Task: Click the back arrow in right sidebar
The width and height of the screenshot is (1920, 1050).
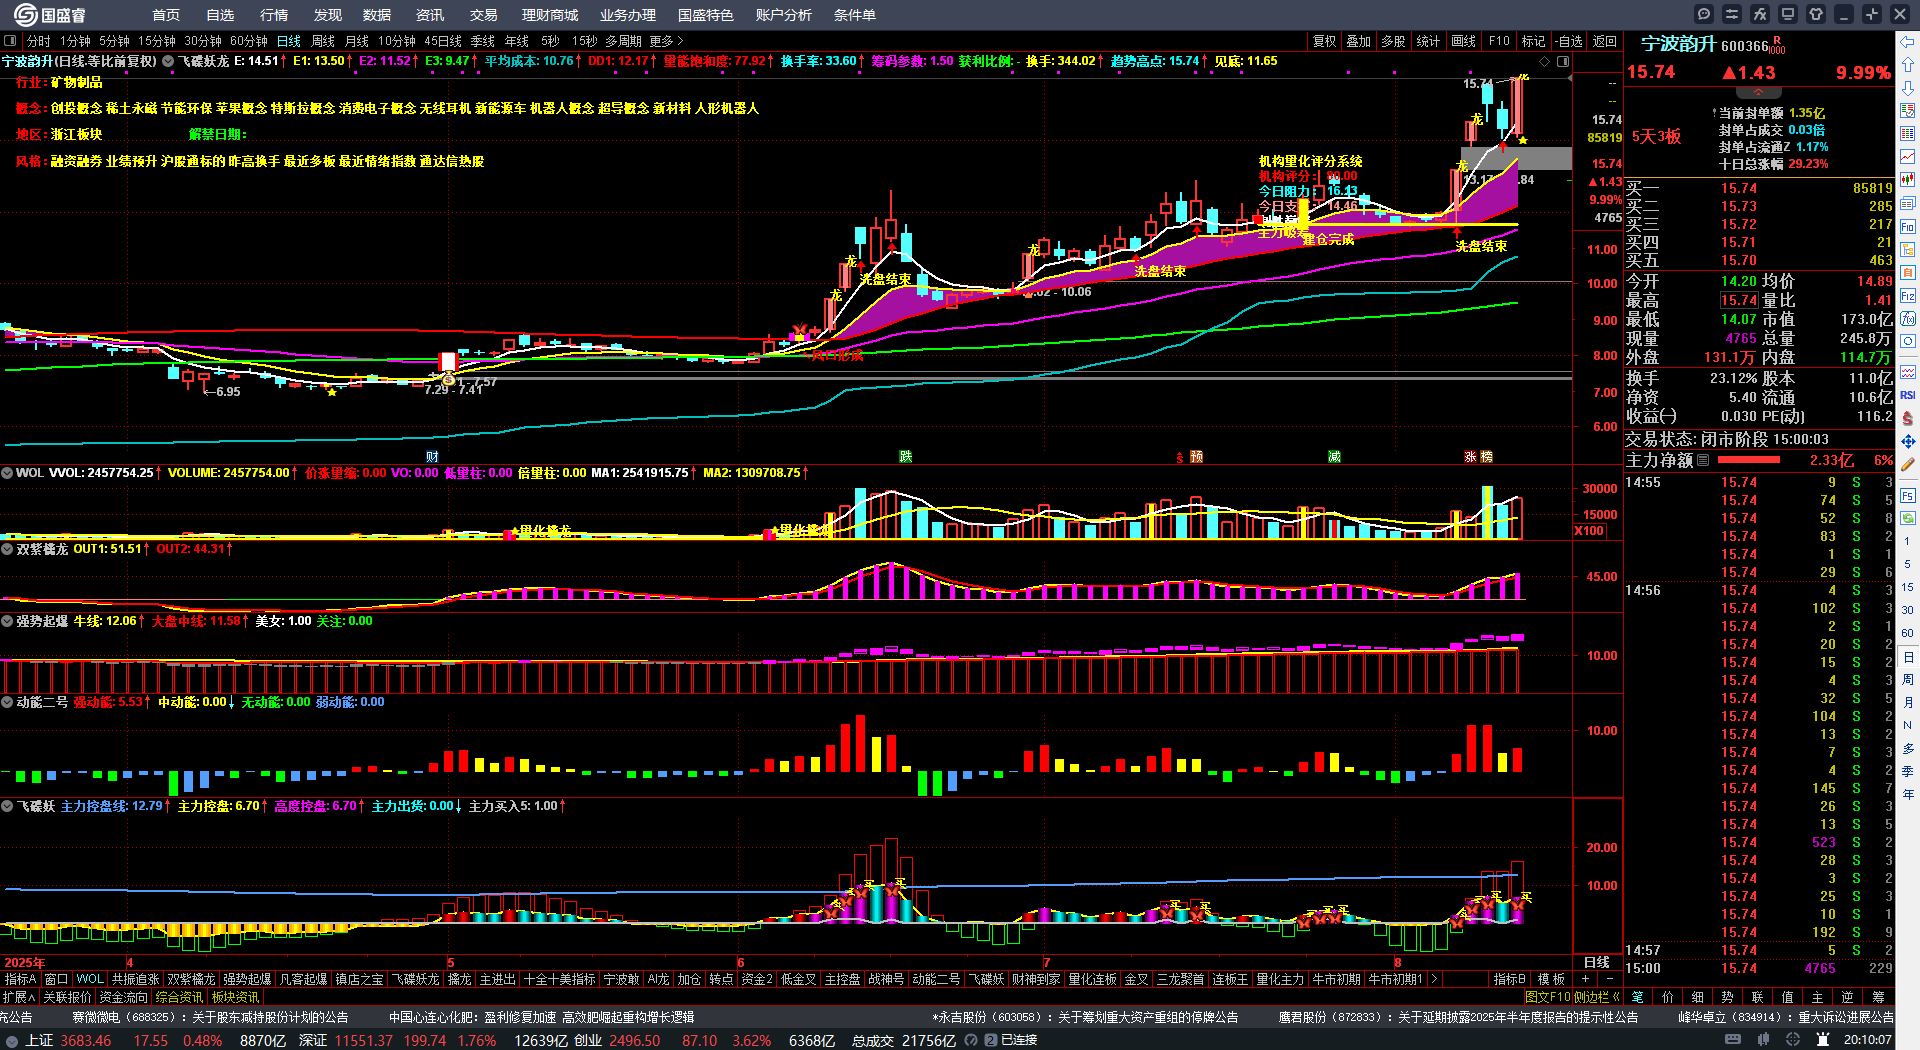Action: click(x=1908, y=42)
